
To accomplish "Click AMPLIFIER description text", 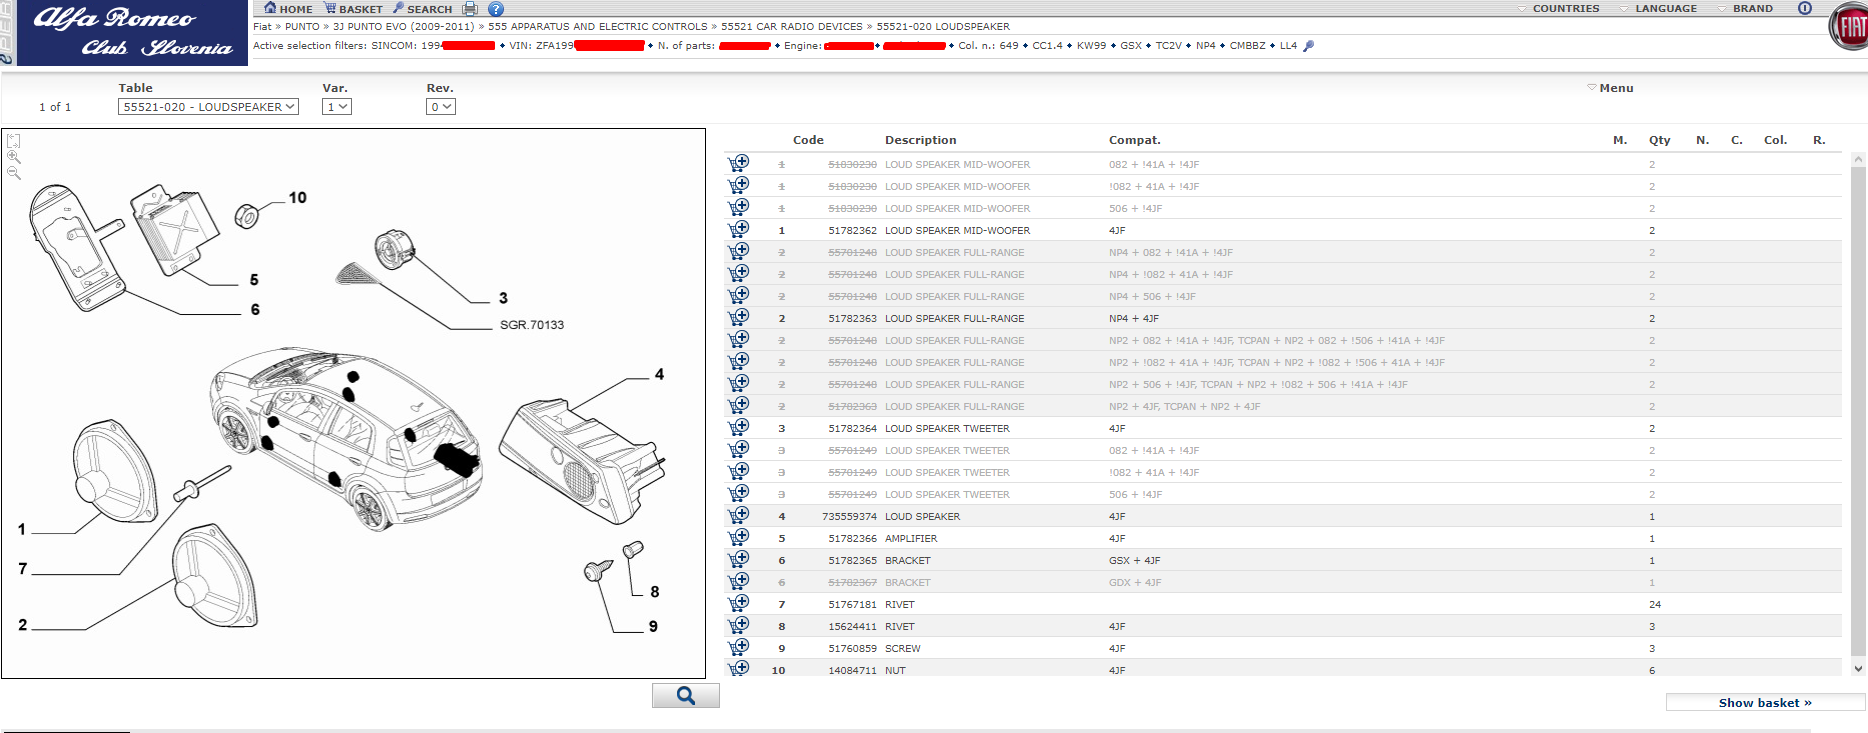I will (911, 538).
